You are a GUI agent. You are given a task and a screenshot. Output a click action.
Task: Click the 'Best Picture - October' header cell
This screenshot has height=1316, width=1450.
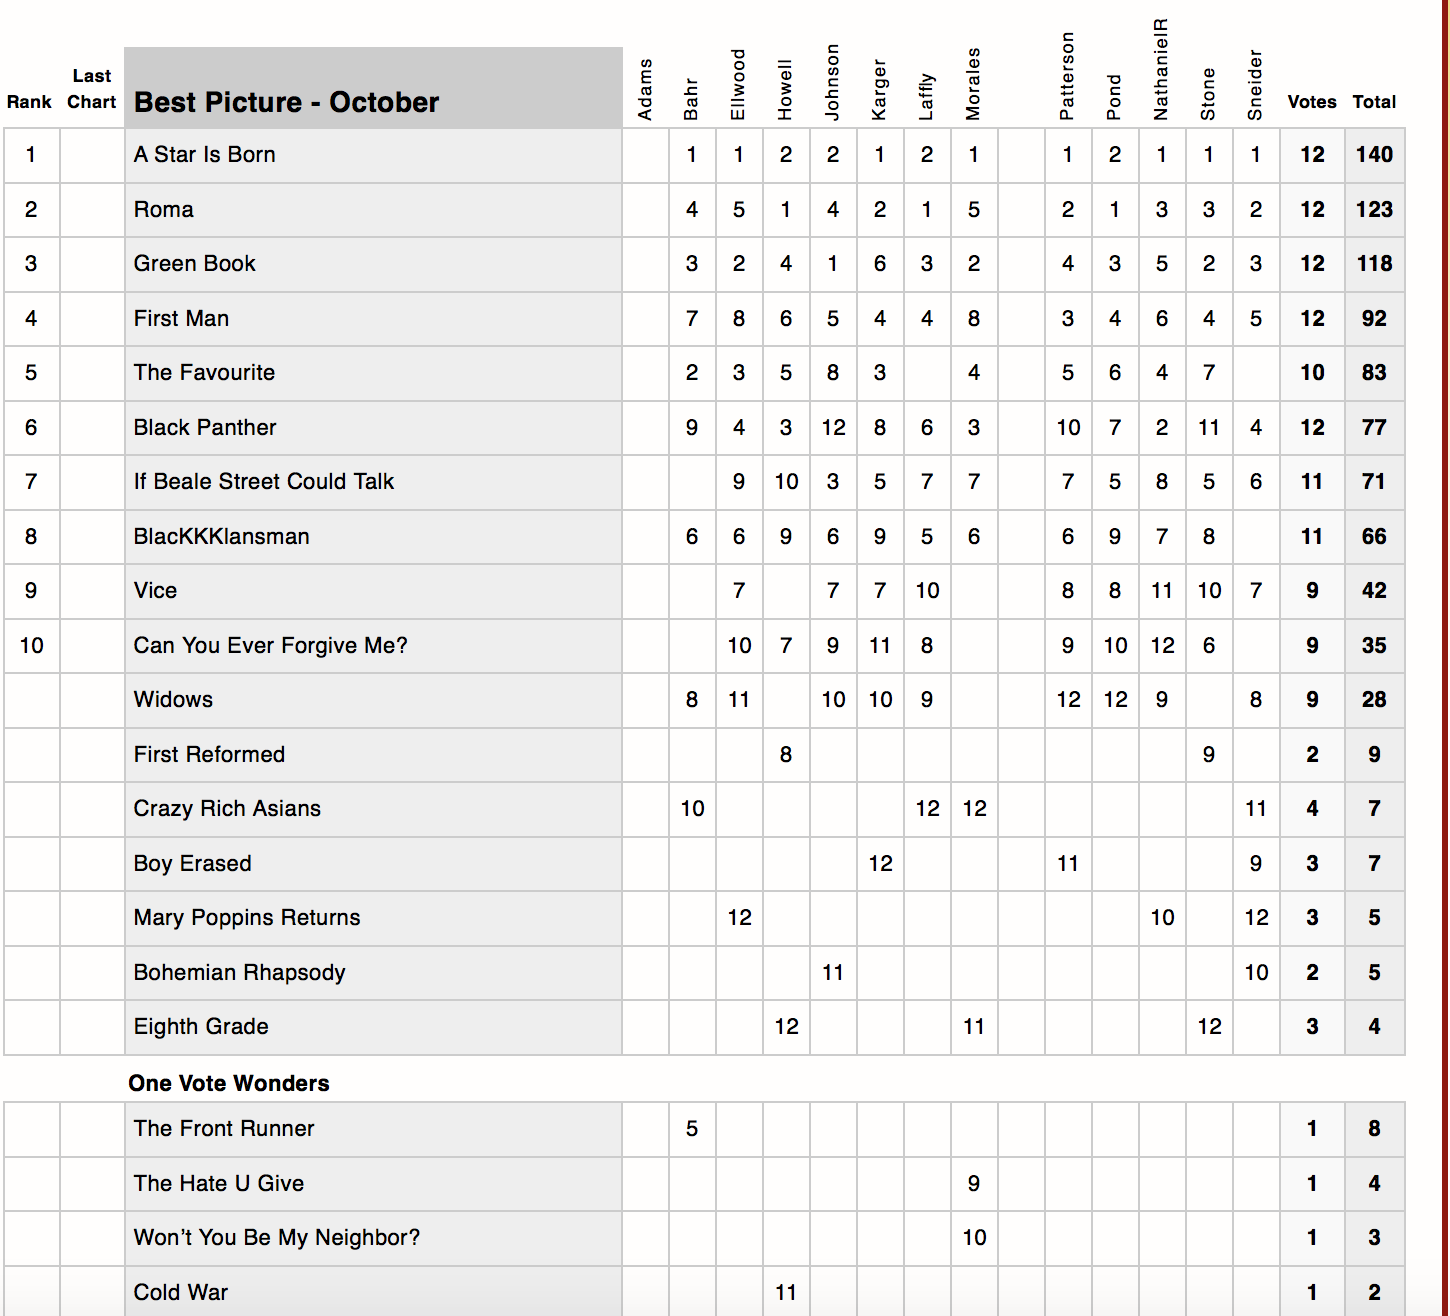(286, 102)
